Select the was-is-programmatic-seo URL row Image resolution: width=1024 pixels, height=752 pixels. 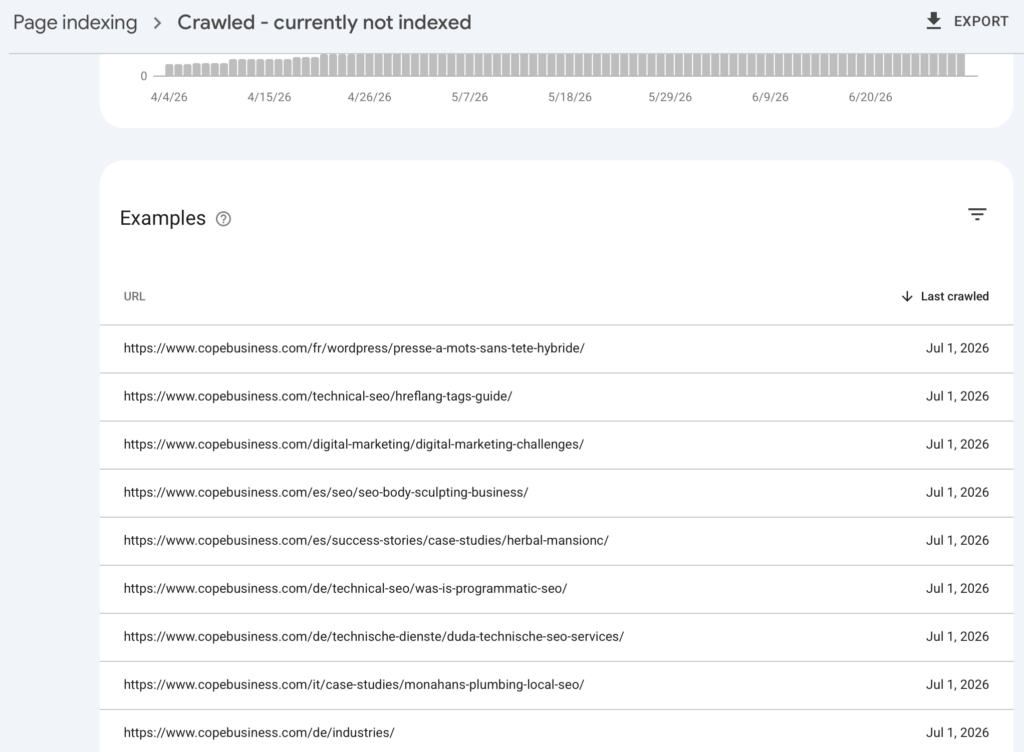pos(556,589)
